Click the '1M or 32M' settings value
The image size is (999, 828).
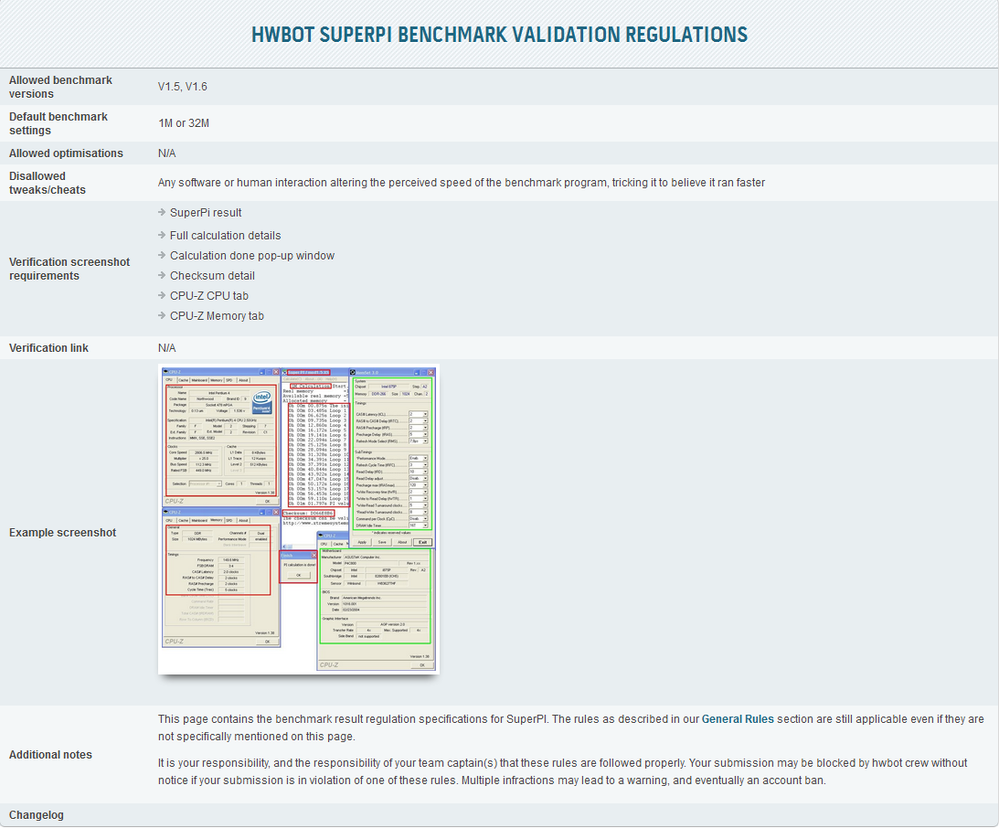tap(183, 123)
